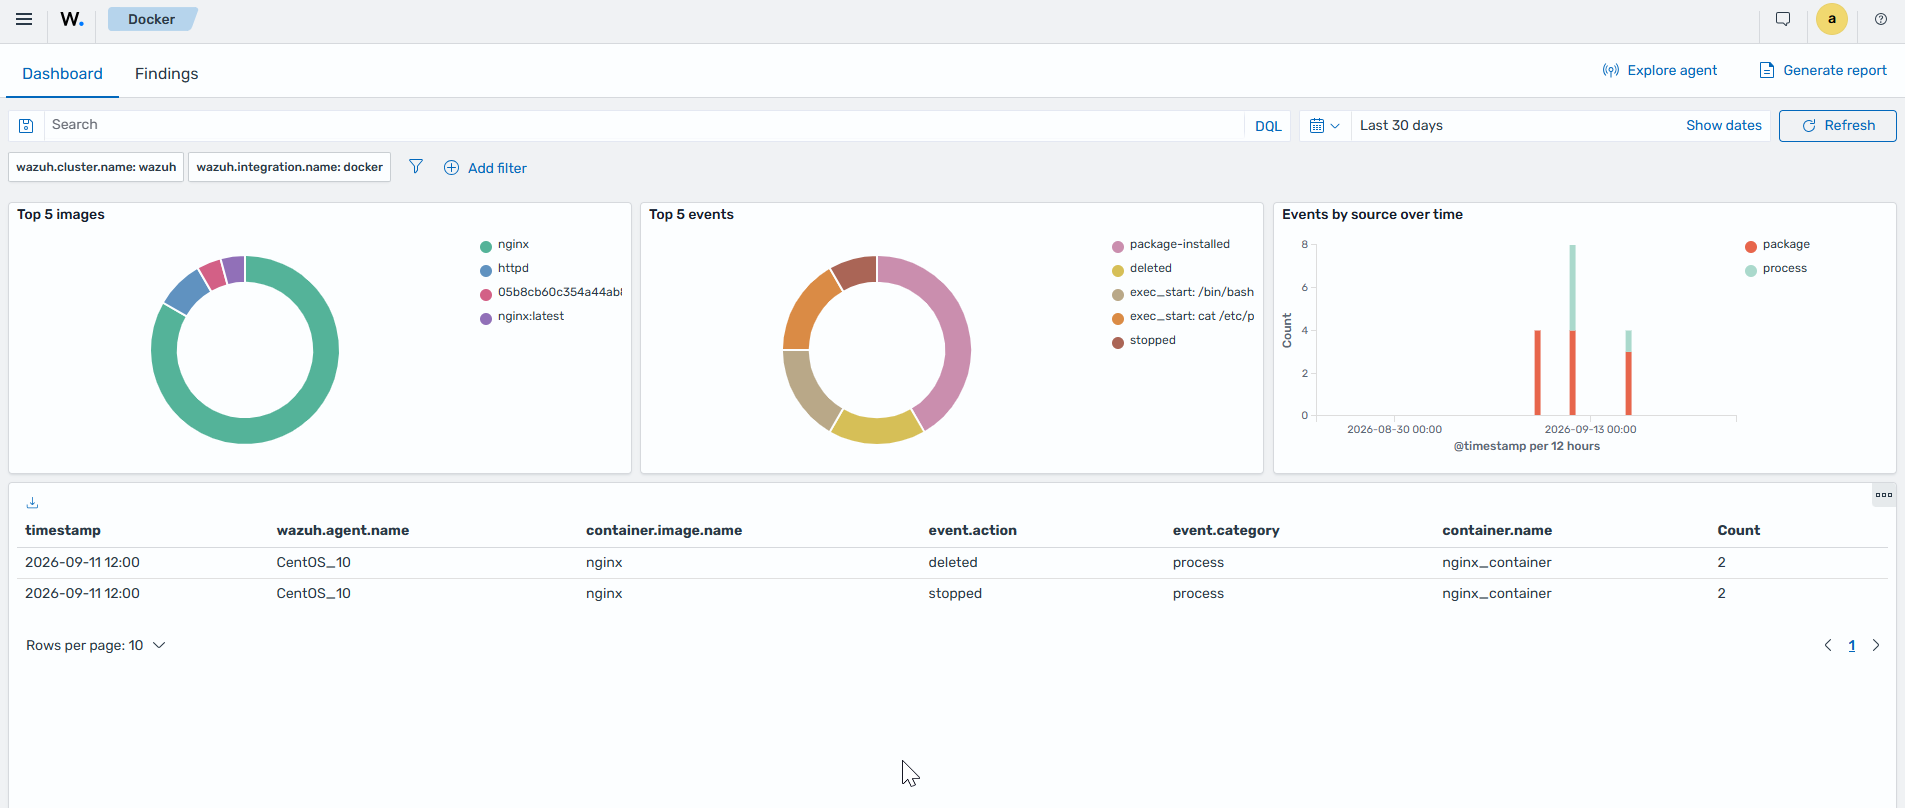Sort by event.category column
The image size is (1905, 808).
pyautogui.click(x=1226, y=530)
